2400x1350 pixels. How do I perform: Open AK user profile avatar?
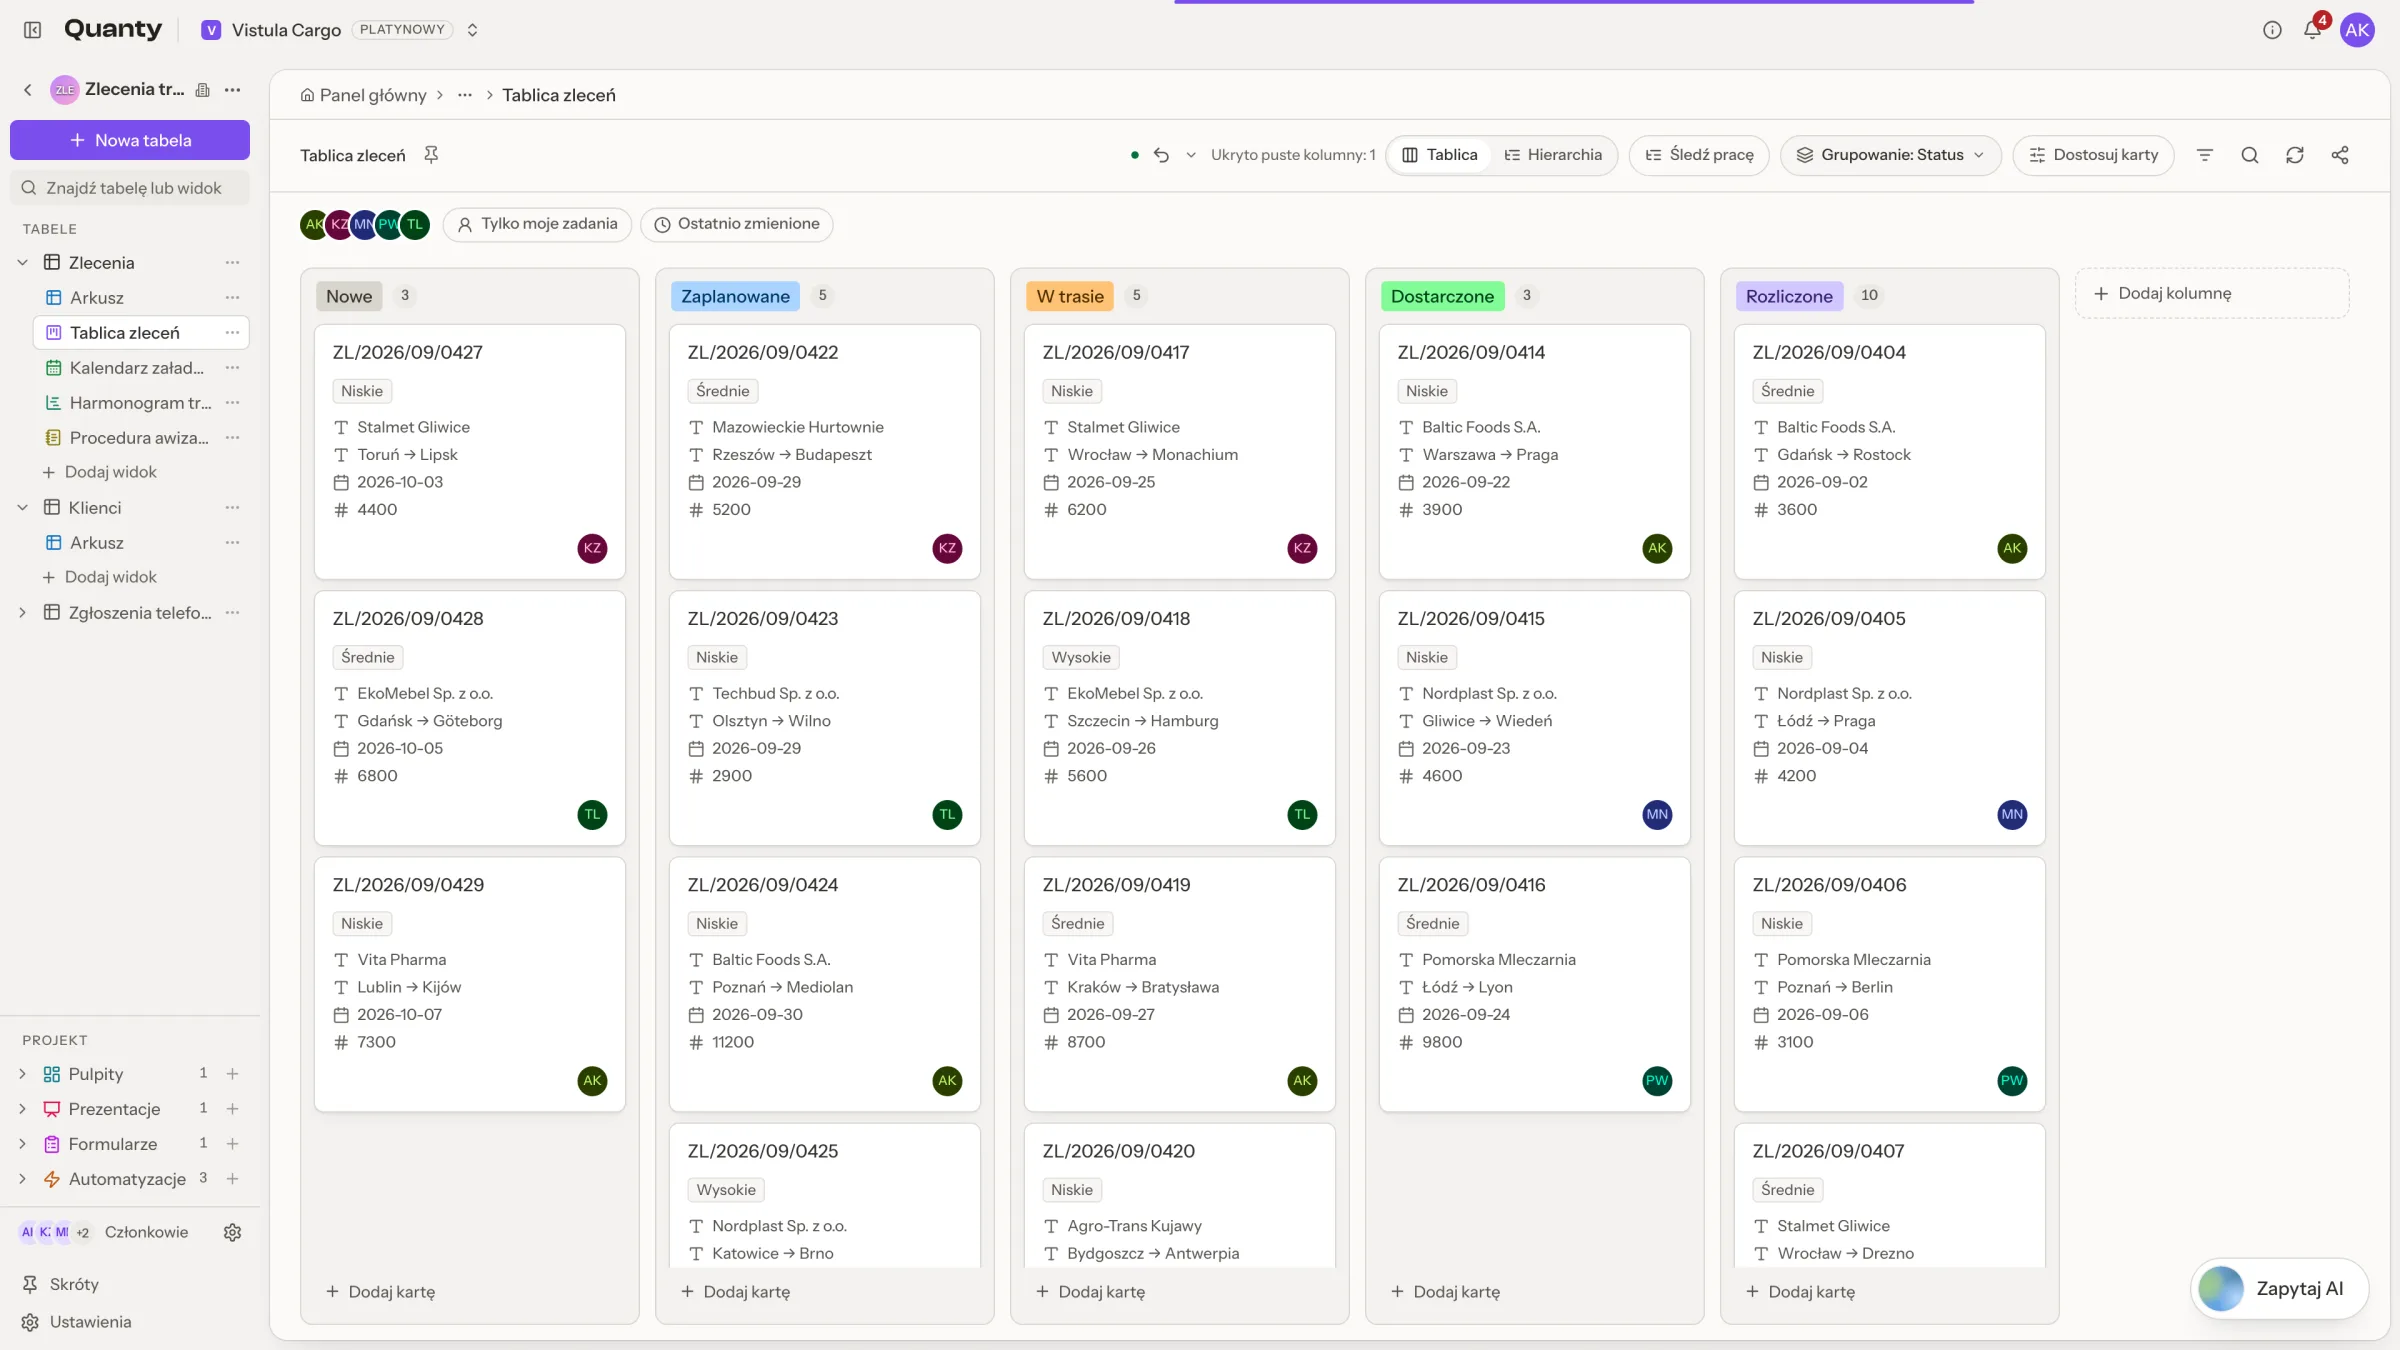2357,30
